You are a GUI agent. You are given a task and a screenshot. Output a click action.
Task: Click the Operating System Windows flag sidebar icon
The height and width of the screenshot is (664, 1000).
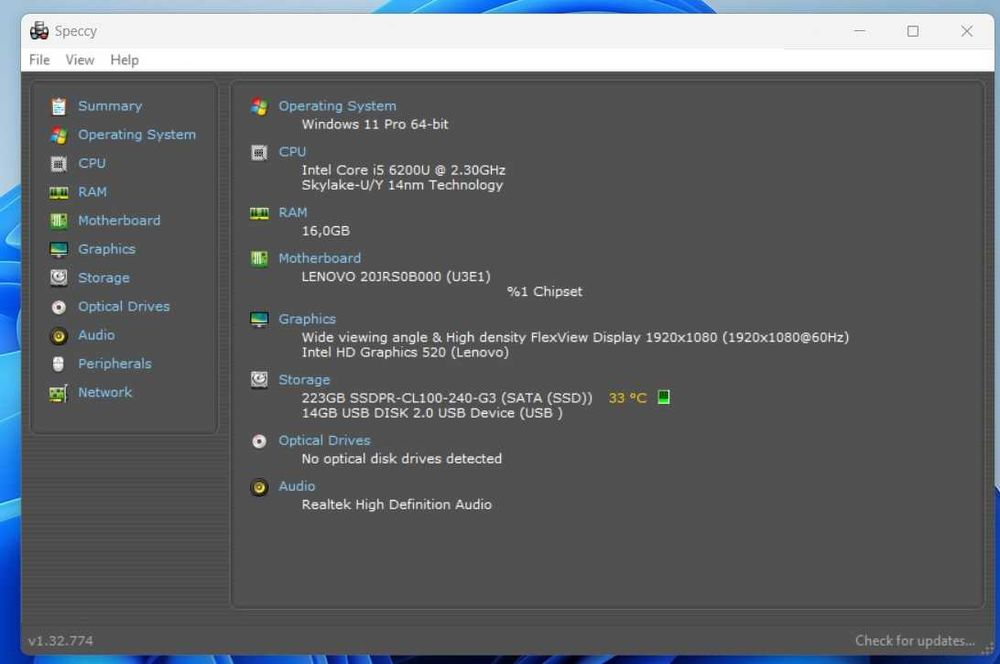59,135
